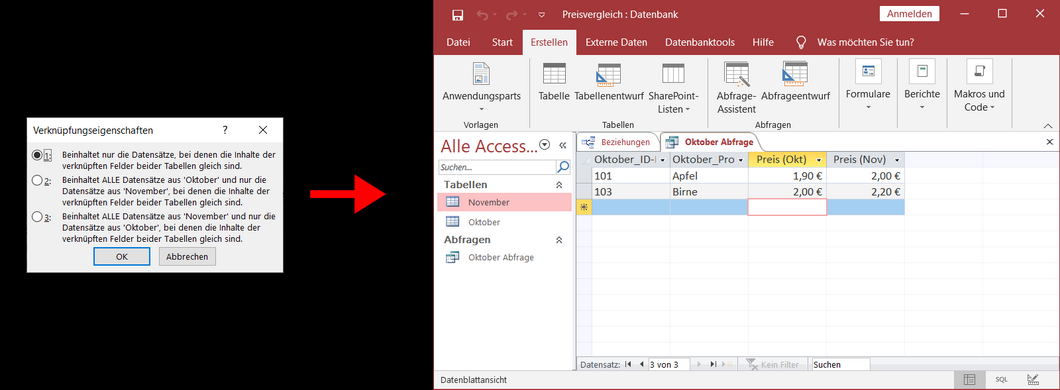This screenshot has height=390, width=1060.
Task: Click the record Suchen box at bottom
Action: tap(841, 364)
